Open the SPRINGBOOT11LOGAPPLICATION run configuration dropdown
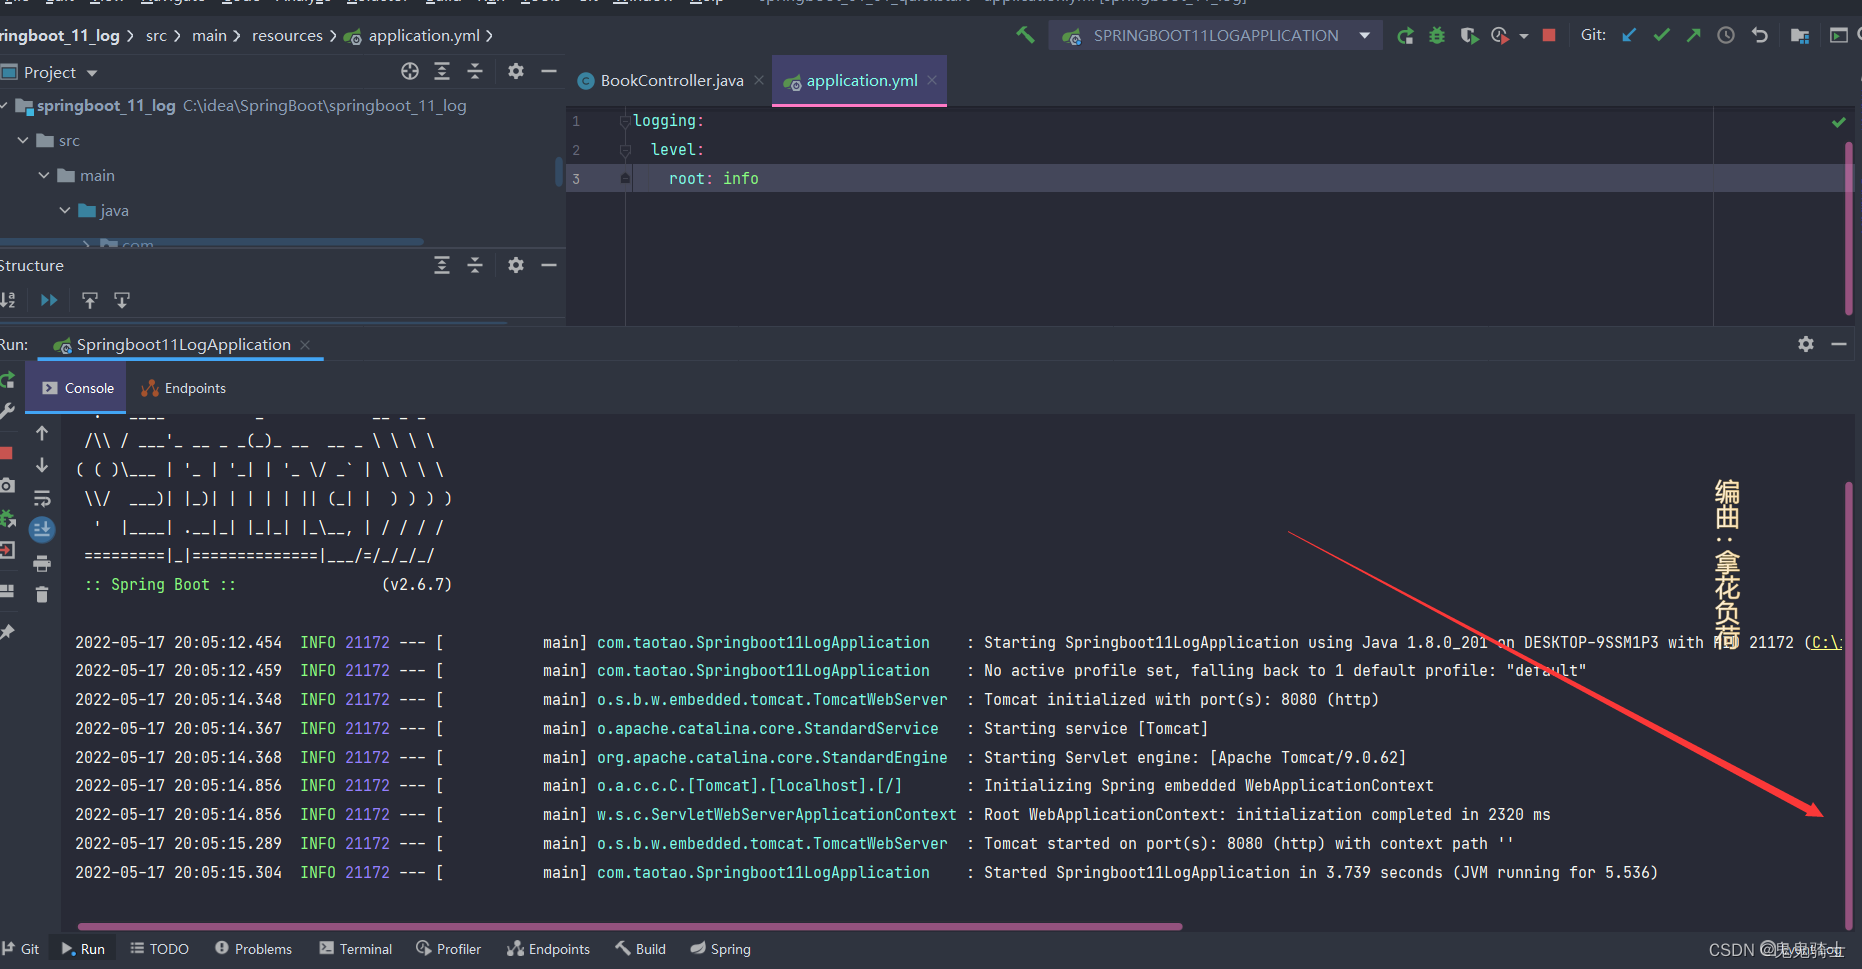 [1216, 35]
